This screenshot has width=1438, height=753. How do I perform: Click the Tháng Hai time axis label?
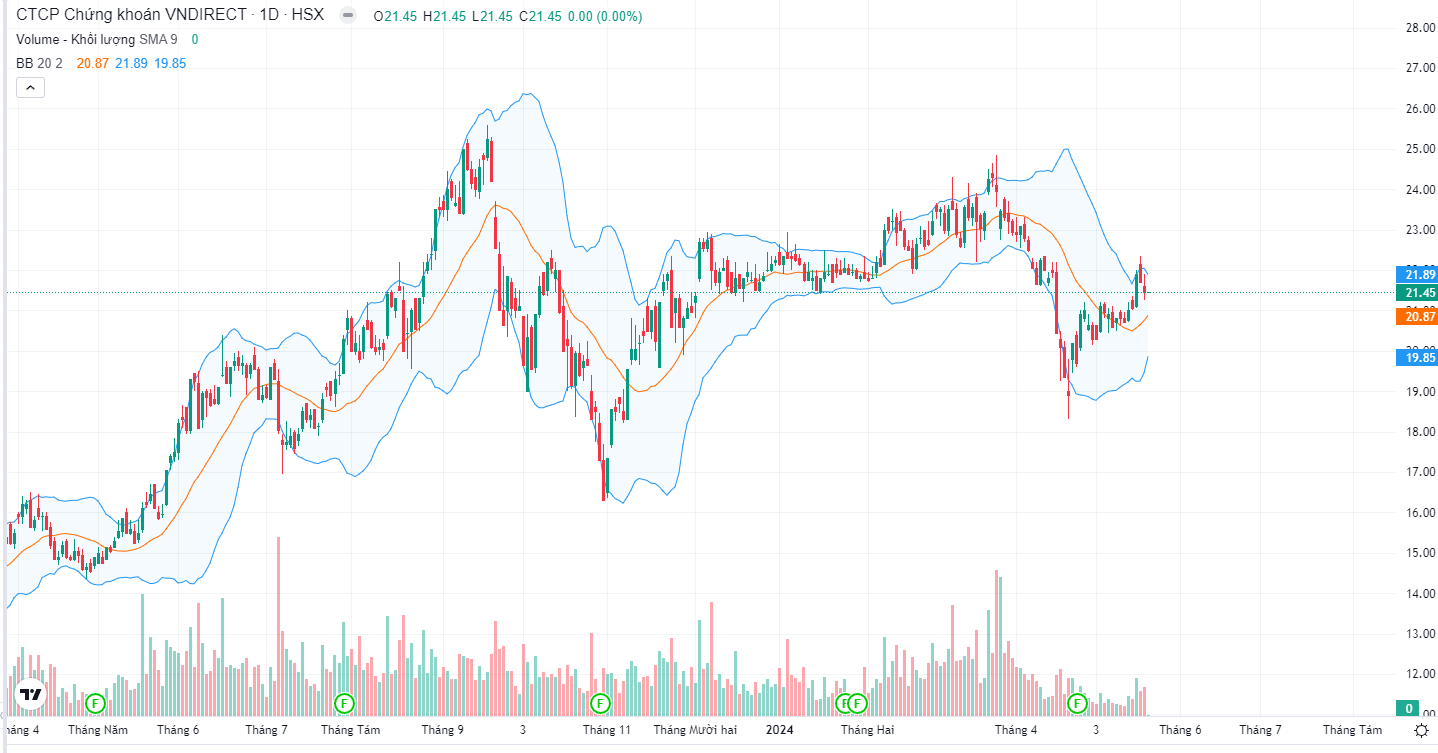click(x=867, y=731)
